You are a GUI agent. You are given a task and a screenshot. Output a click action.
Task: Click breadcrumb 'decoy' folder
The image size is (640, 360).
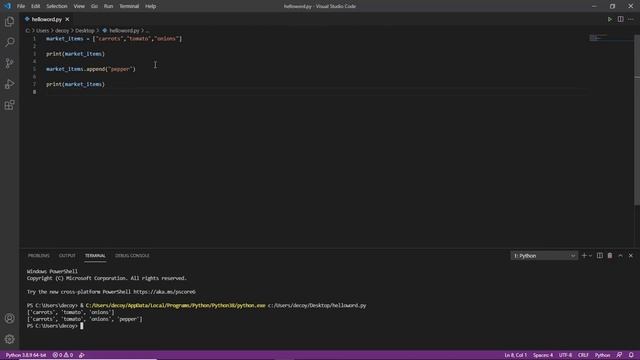pos(62,31)
